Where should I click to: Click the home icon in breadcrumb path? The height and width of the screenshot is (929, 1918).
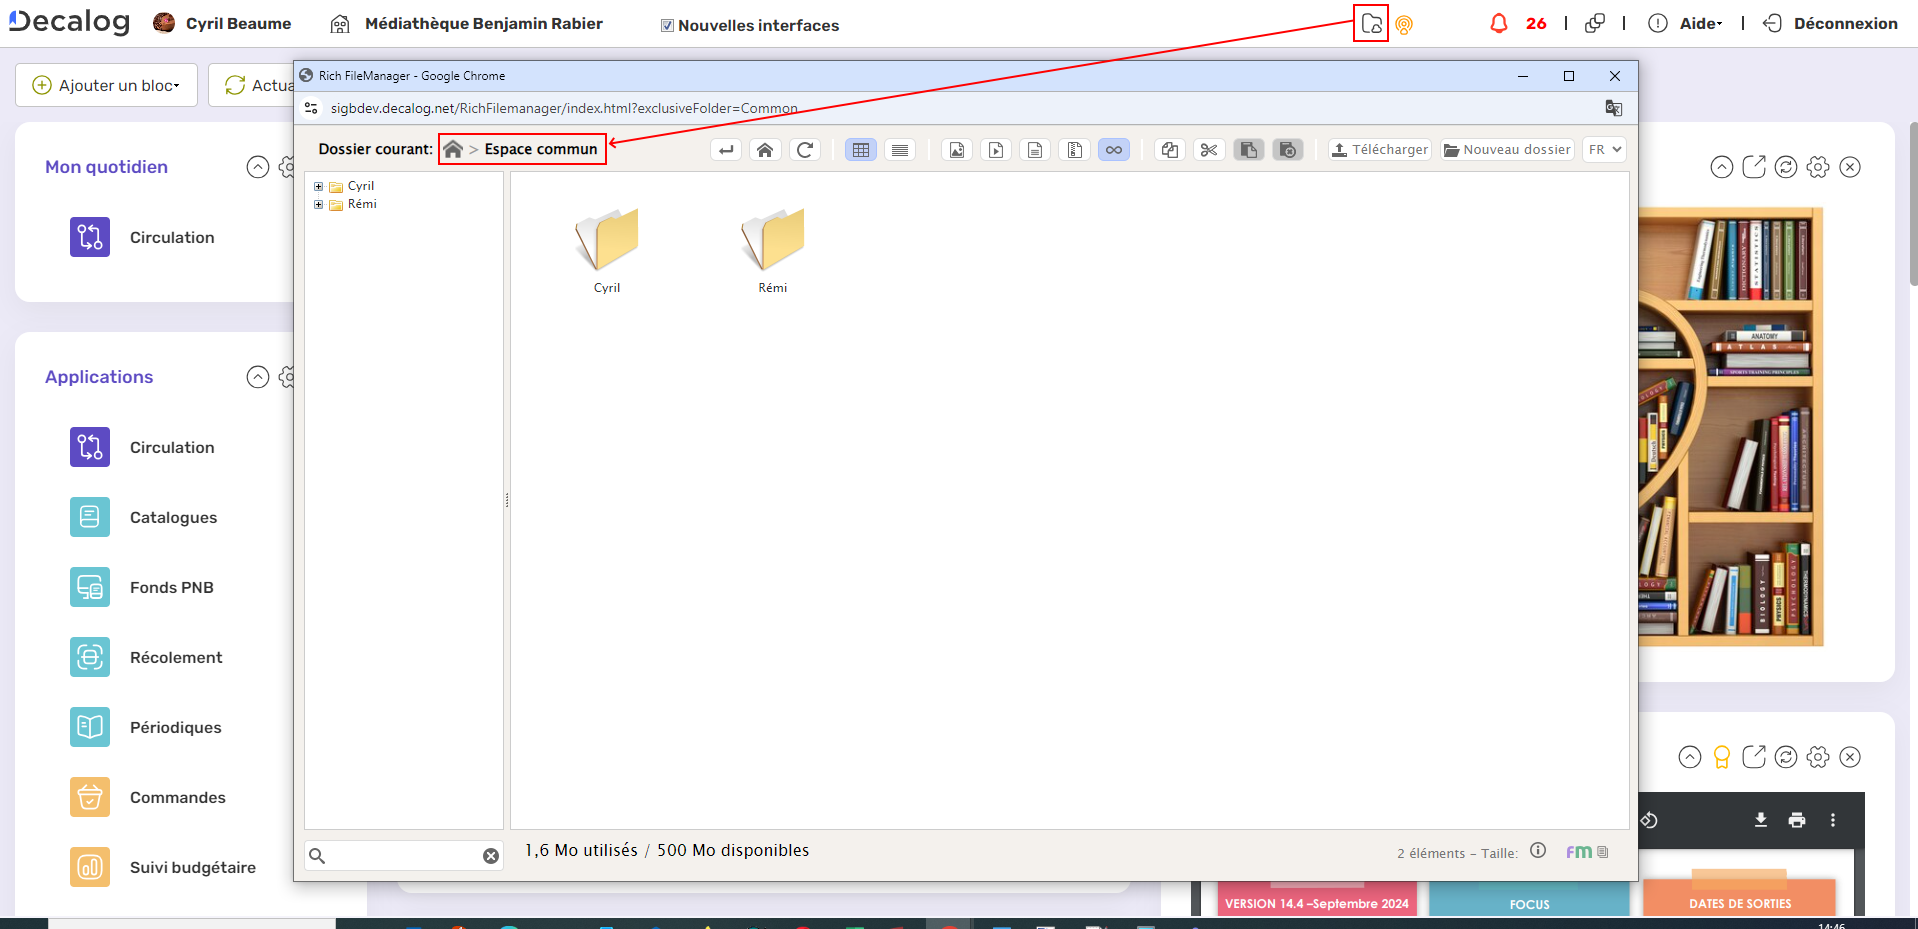[453, 149]
